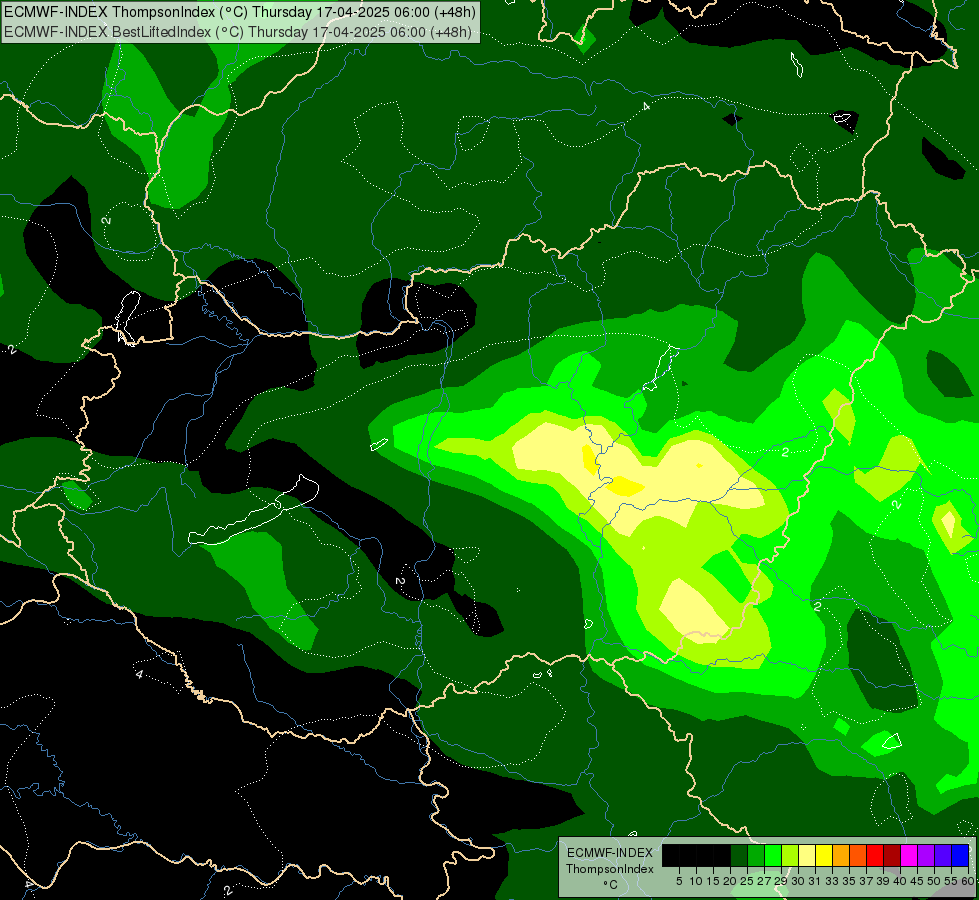979x900 pixels.
Task: Click legend tick value 35
Action: tap(849, 881)
